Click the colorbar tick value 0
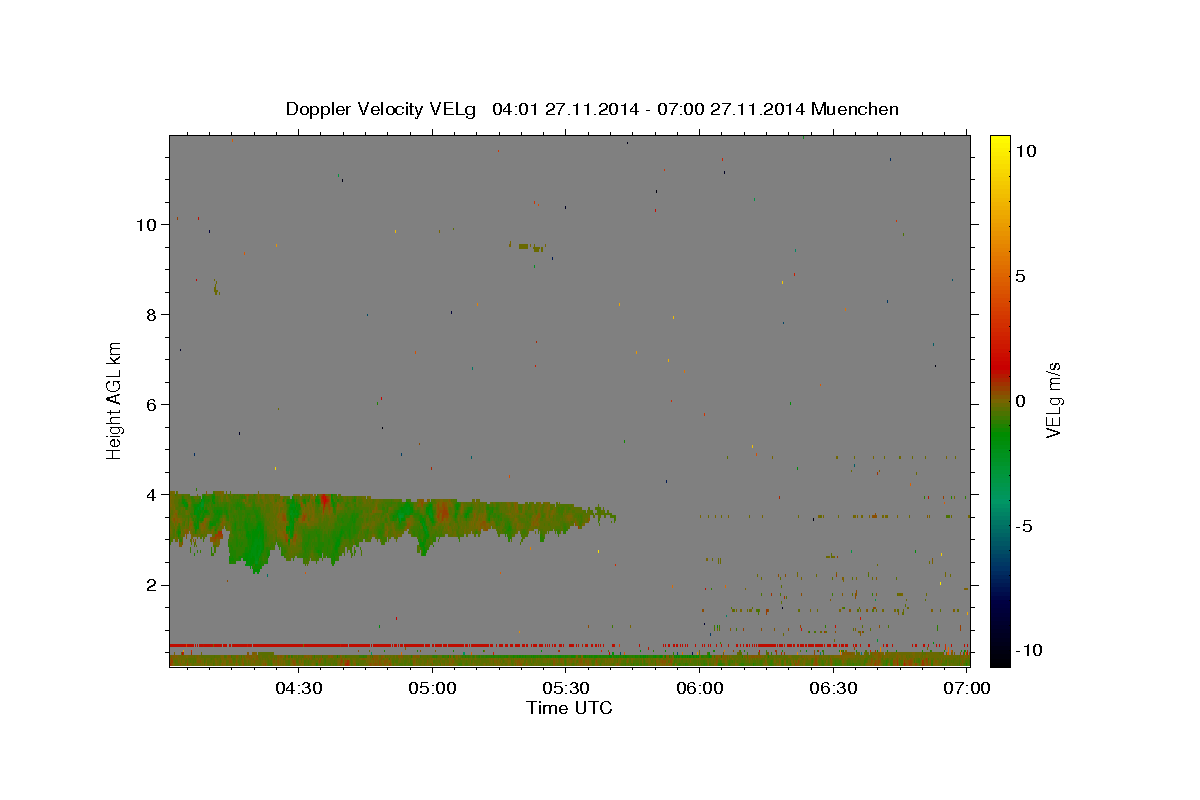Viewport: 1200px width, 800px height. [x=1020, y=401]
